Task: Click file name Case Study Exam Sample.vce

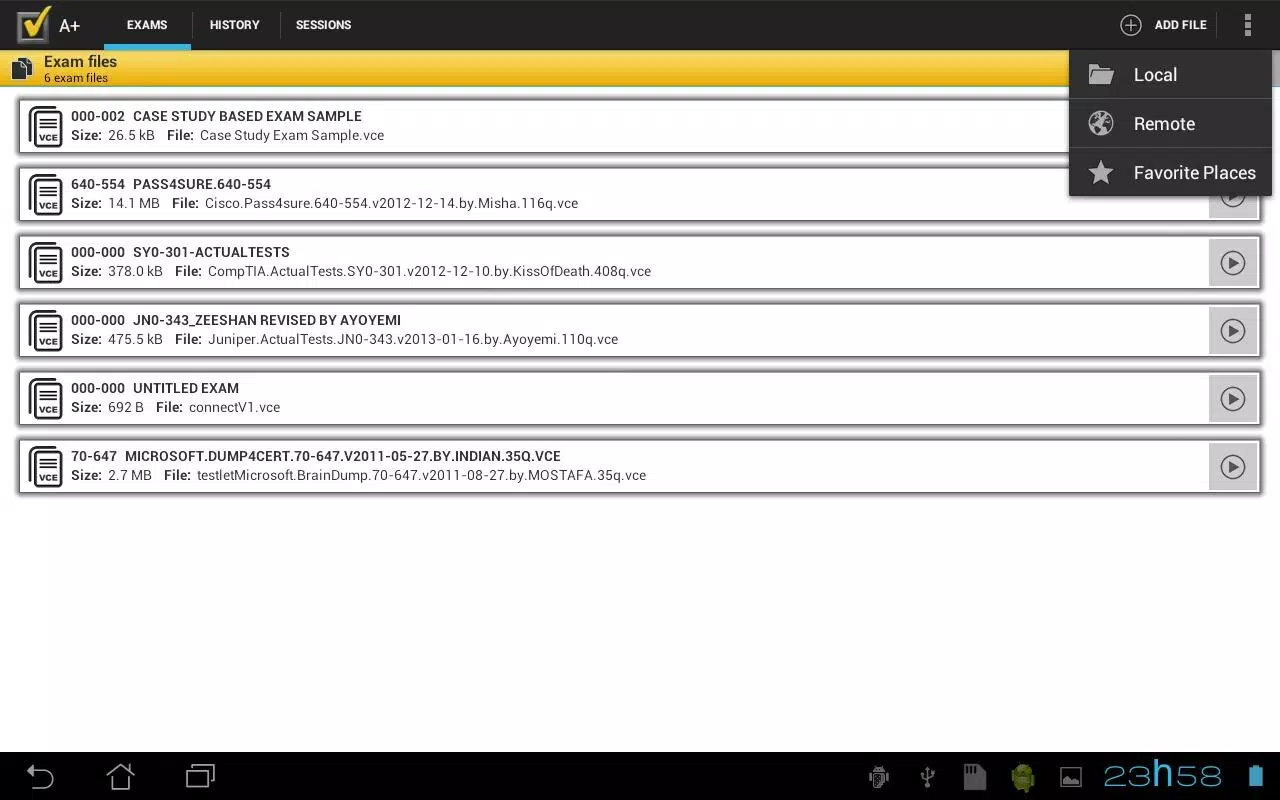Action: pos(292,135)
